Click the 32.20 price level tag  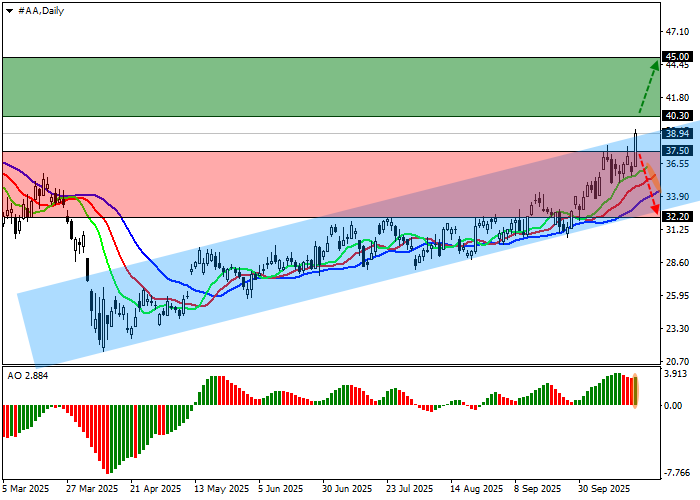click(678, 217)
